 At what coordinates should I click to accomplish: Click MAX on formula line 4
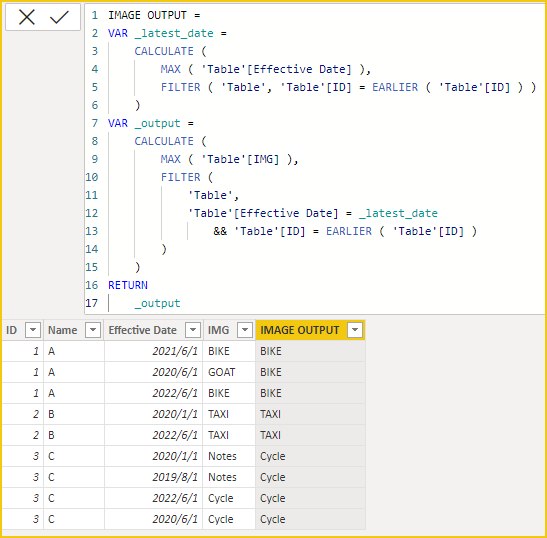(171, 69)
